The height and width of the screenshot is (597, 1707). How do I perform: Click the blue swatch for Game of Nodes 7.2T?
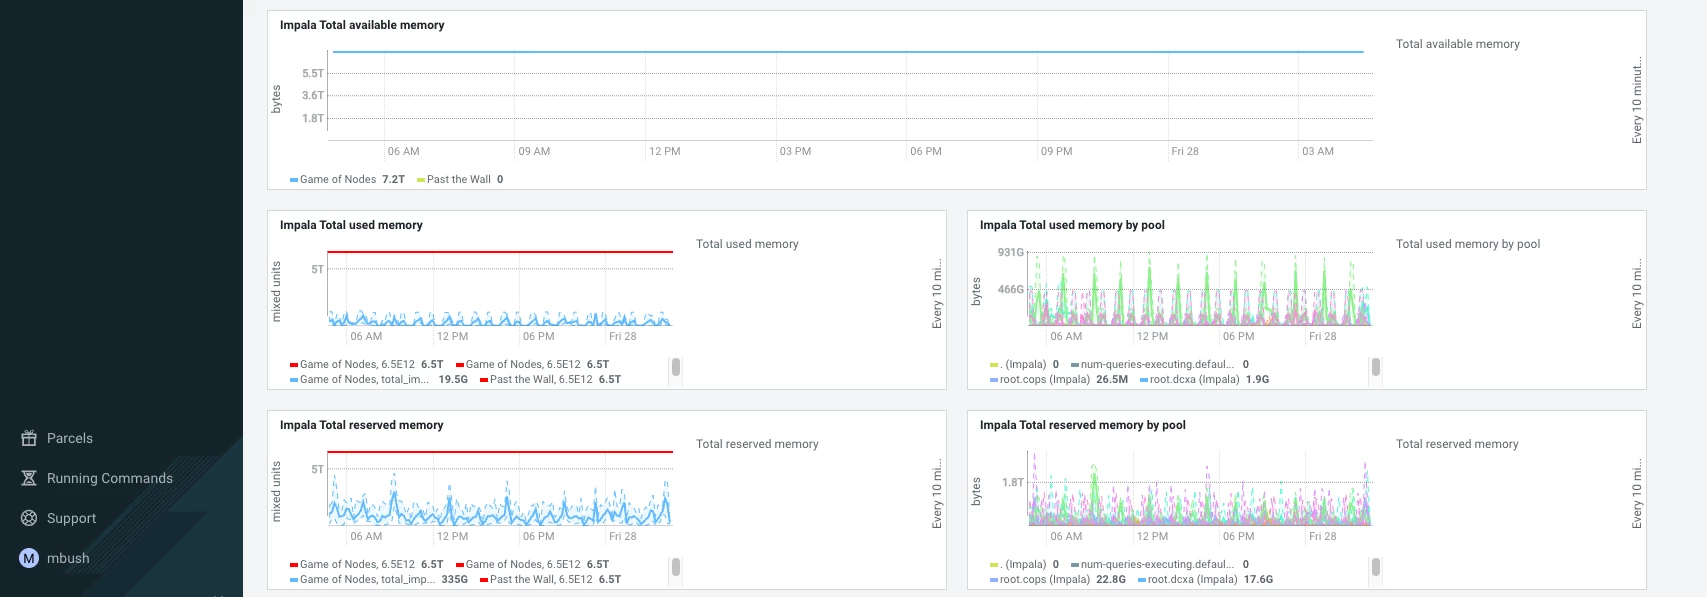coord(294,180)
